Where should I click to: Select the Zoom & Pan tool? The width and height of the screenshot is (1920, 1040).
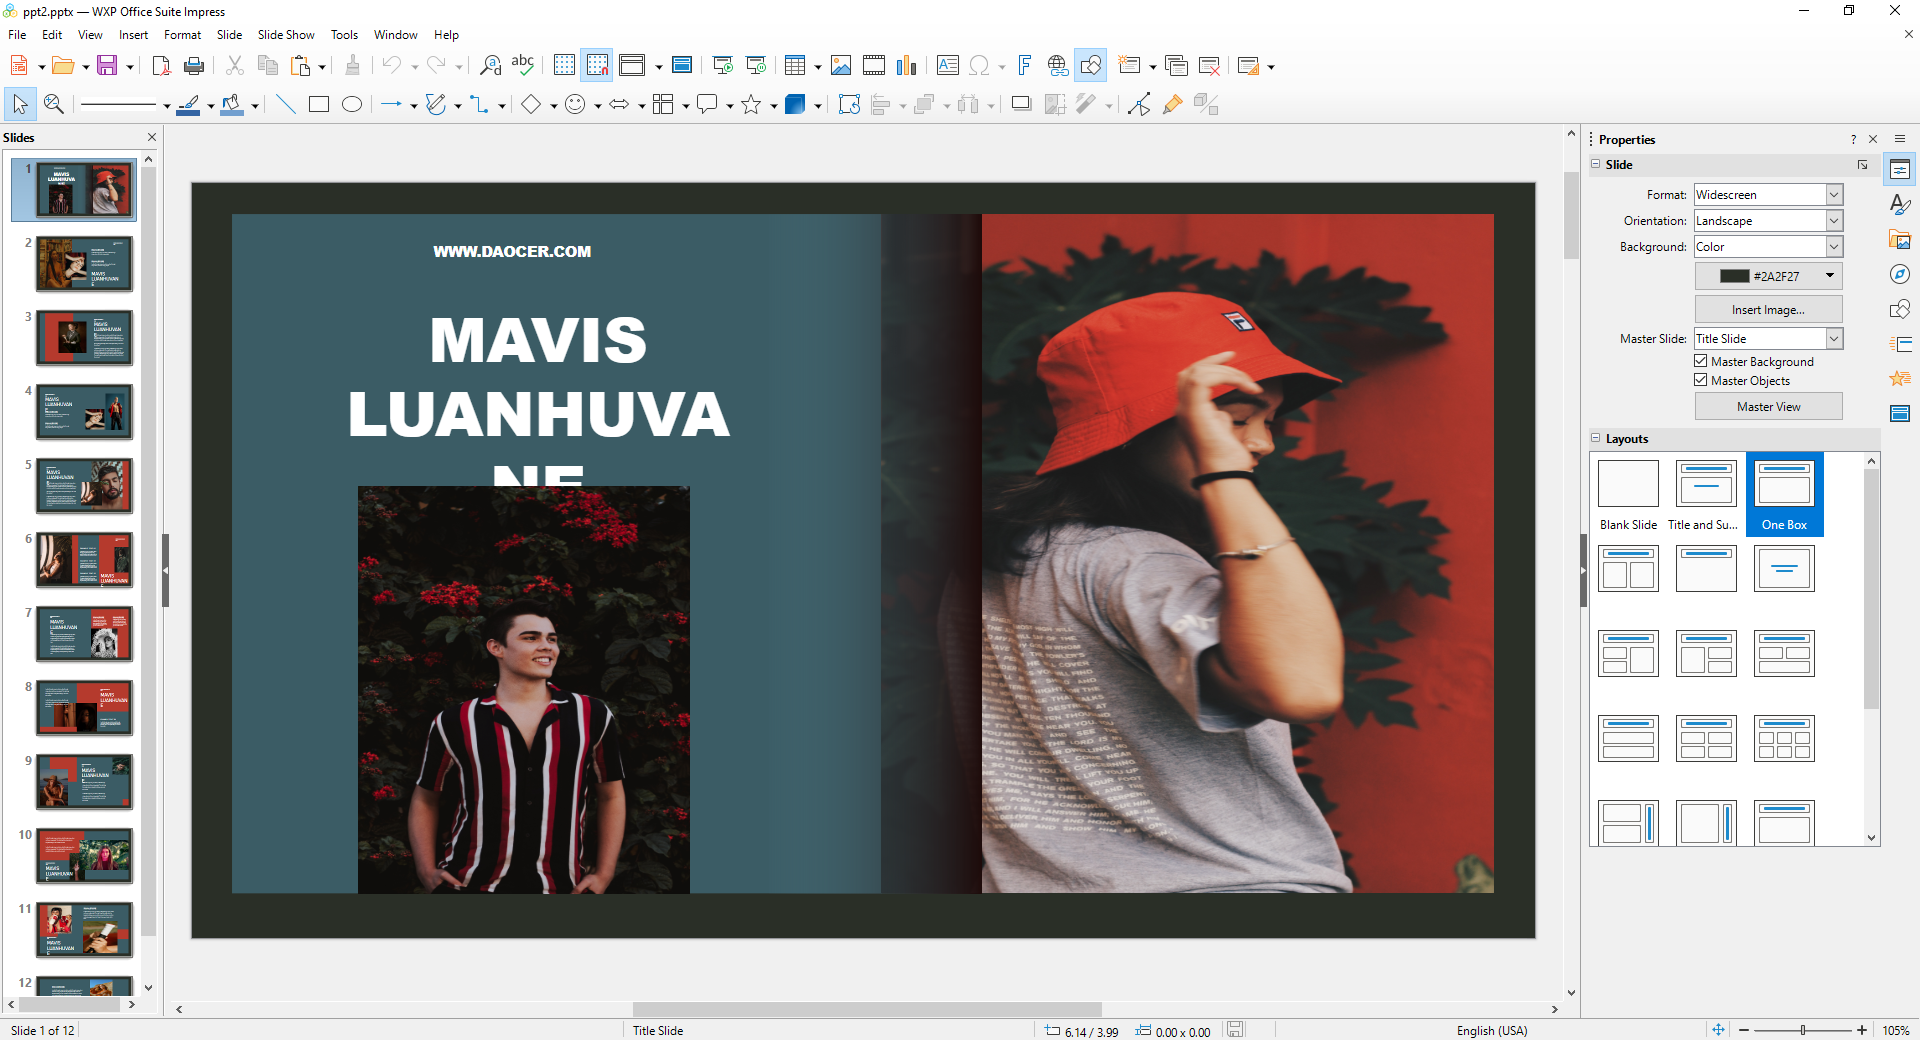(54, 104)
